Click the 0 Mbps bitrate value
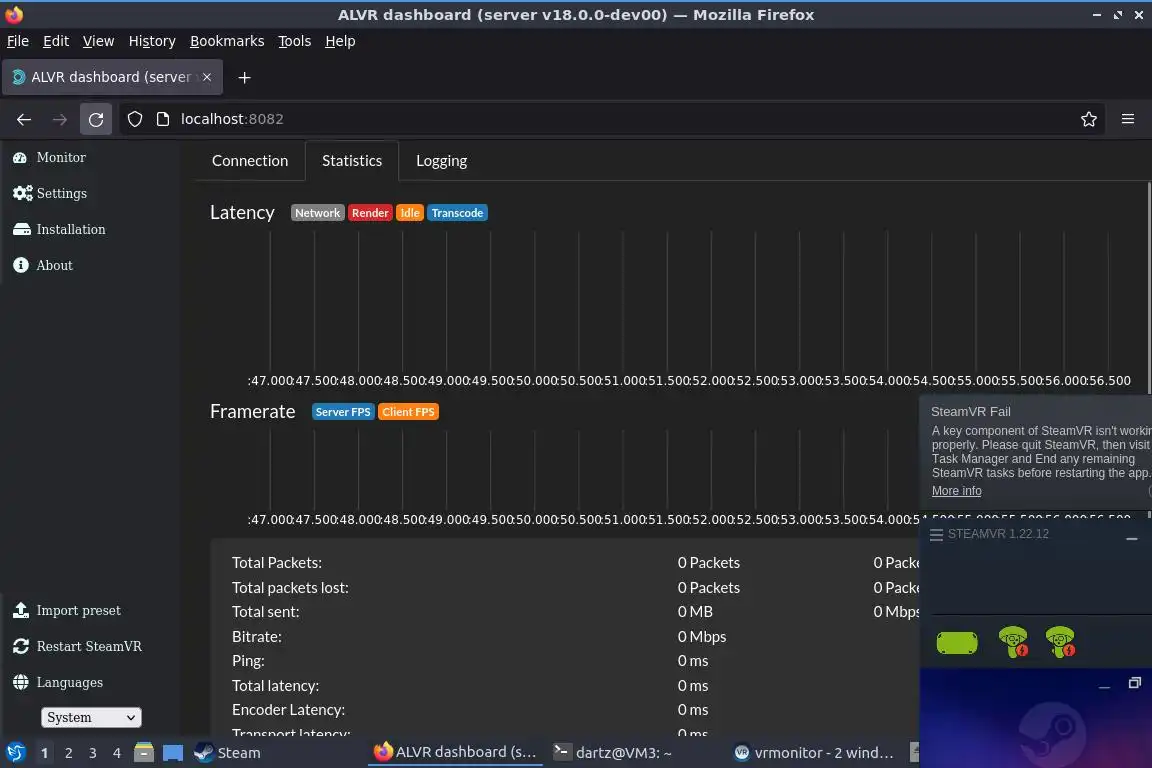Screen dimensions: 1152x768 click(702, 636)
